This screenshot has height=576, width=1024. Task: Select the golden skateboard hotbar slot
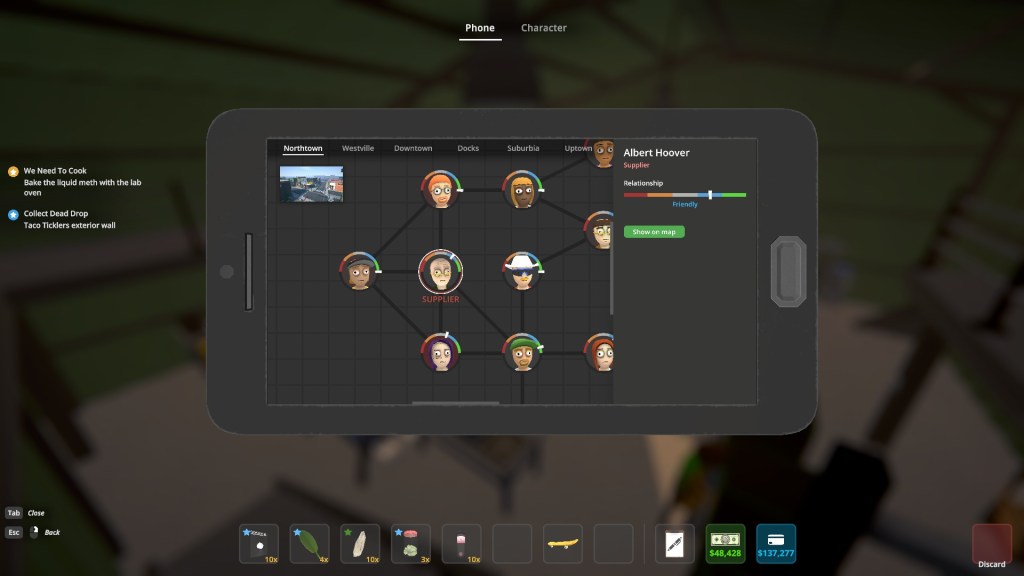click(563, 543)
